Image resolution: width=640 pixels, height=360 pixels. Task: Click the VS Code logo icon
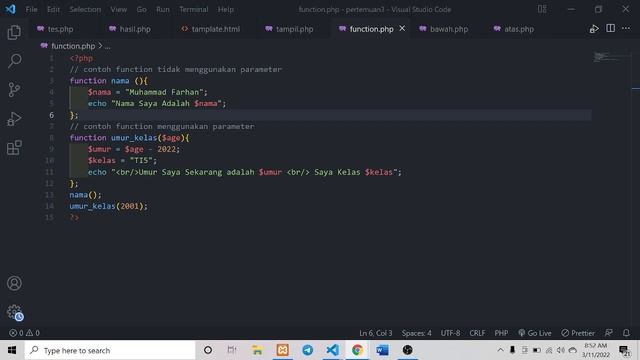pos(10,9)
